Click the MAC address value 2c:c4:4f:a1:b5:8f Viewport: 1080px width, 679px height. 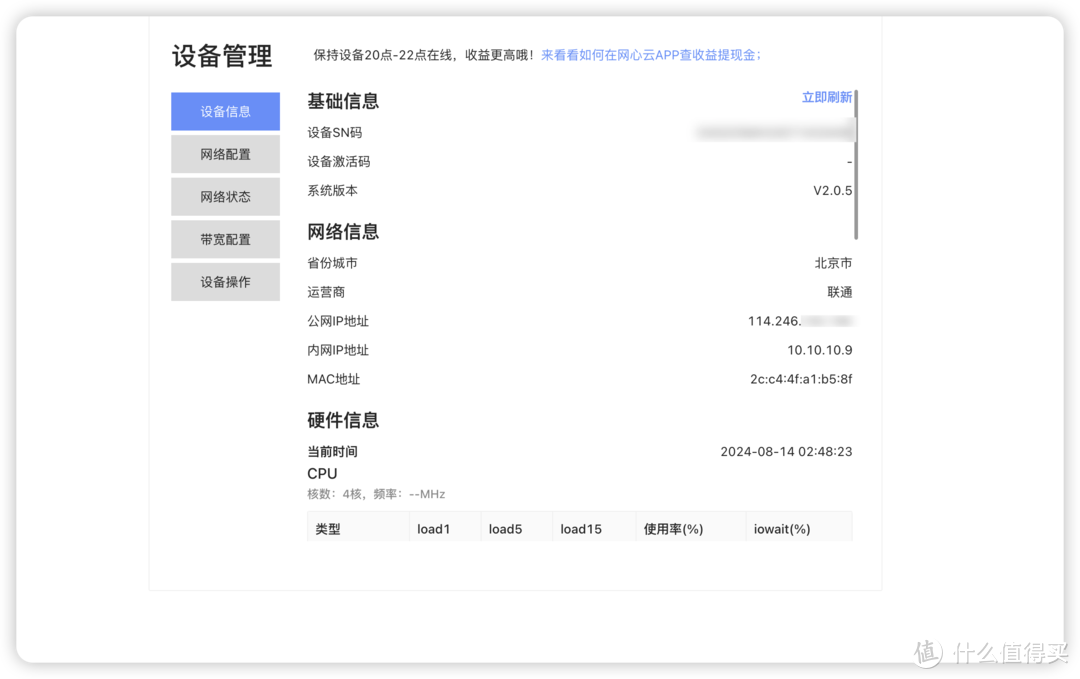[800, 379]
